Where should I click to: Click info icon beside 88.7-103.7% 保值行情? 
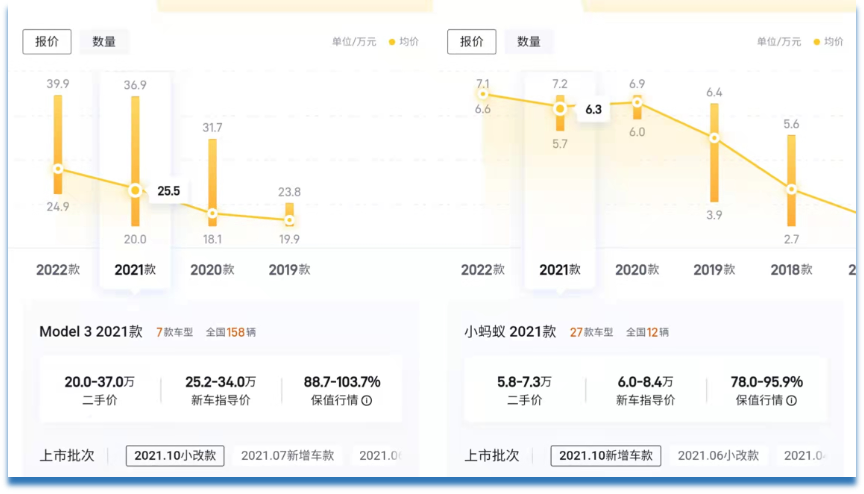click(x=366, y=400)
